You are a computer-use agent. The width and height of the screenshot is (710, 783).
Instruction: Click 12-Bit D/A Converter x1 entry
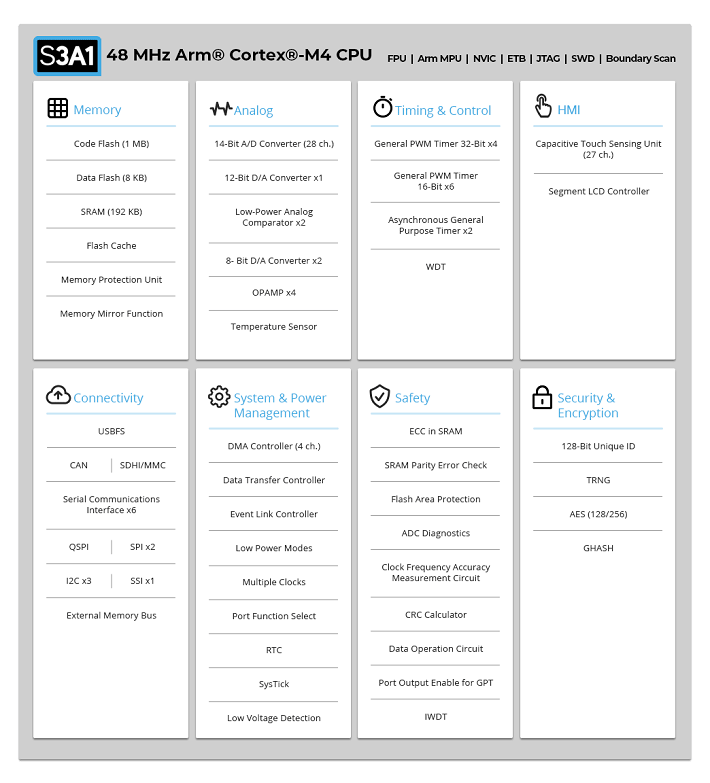point(274,178)
